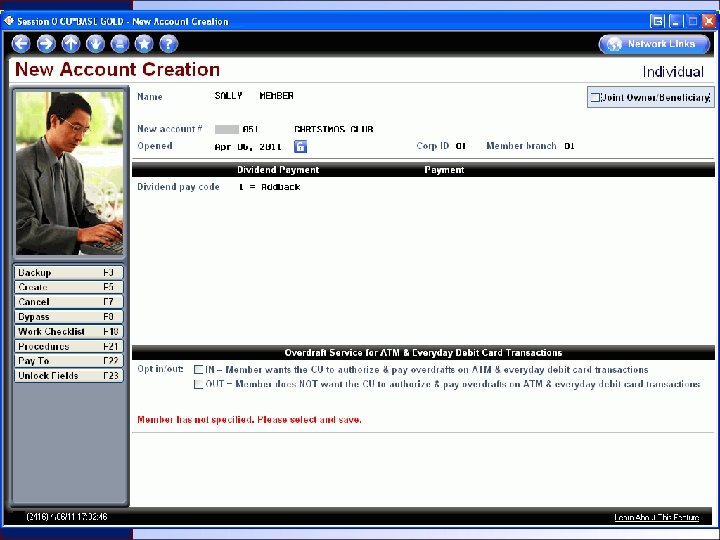This screenshot has width=720, height=540.
Task: Click the up arrow toolbar icon
Action: pyautogui.click(x=71, y=44)
